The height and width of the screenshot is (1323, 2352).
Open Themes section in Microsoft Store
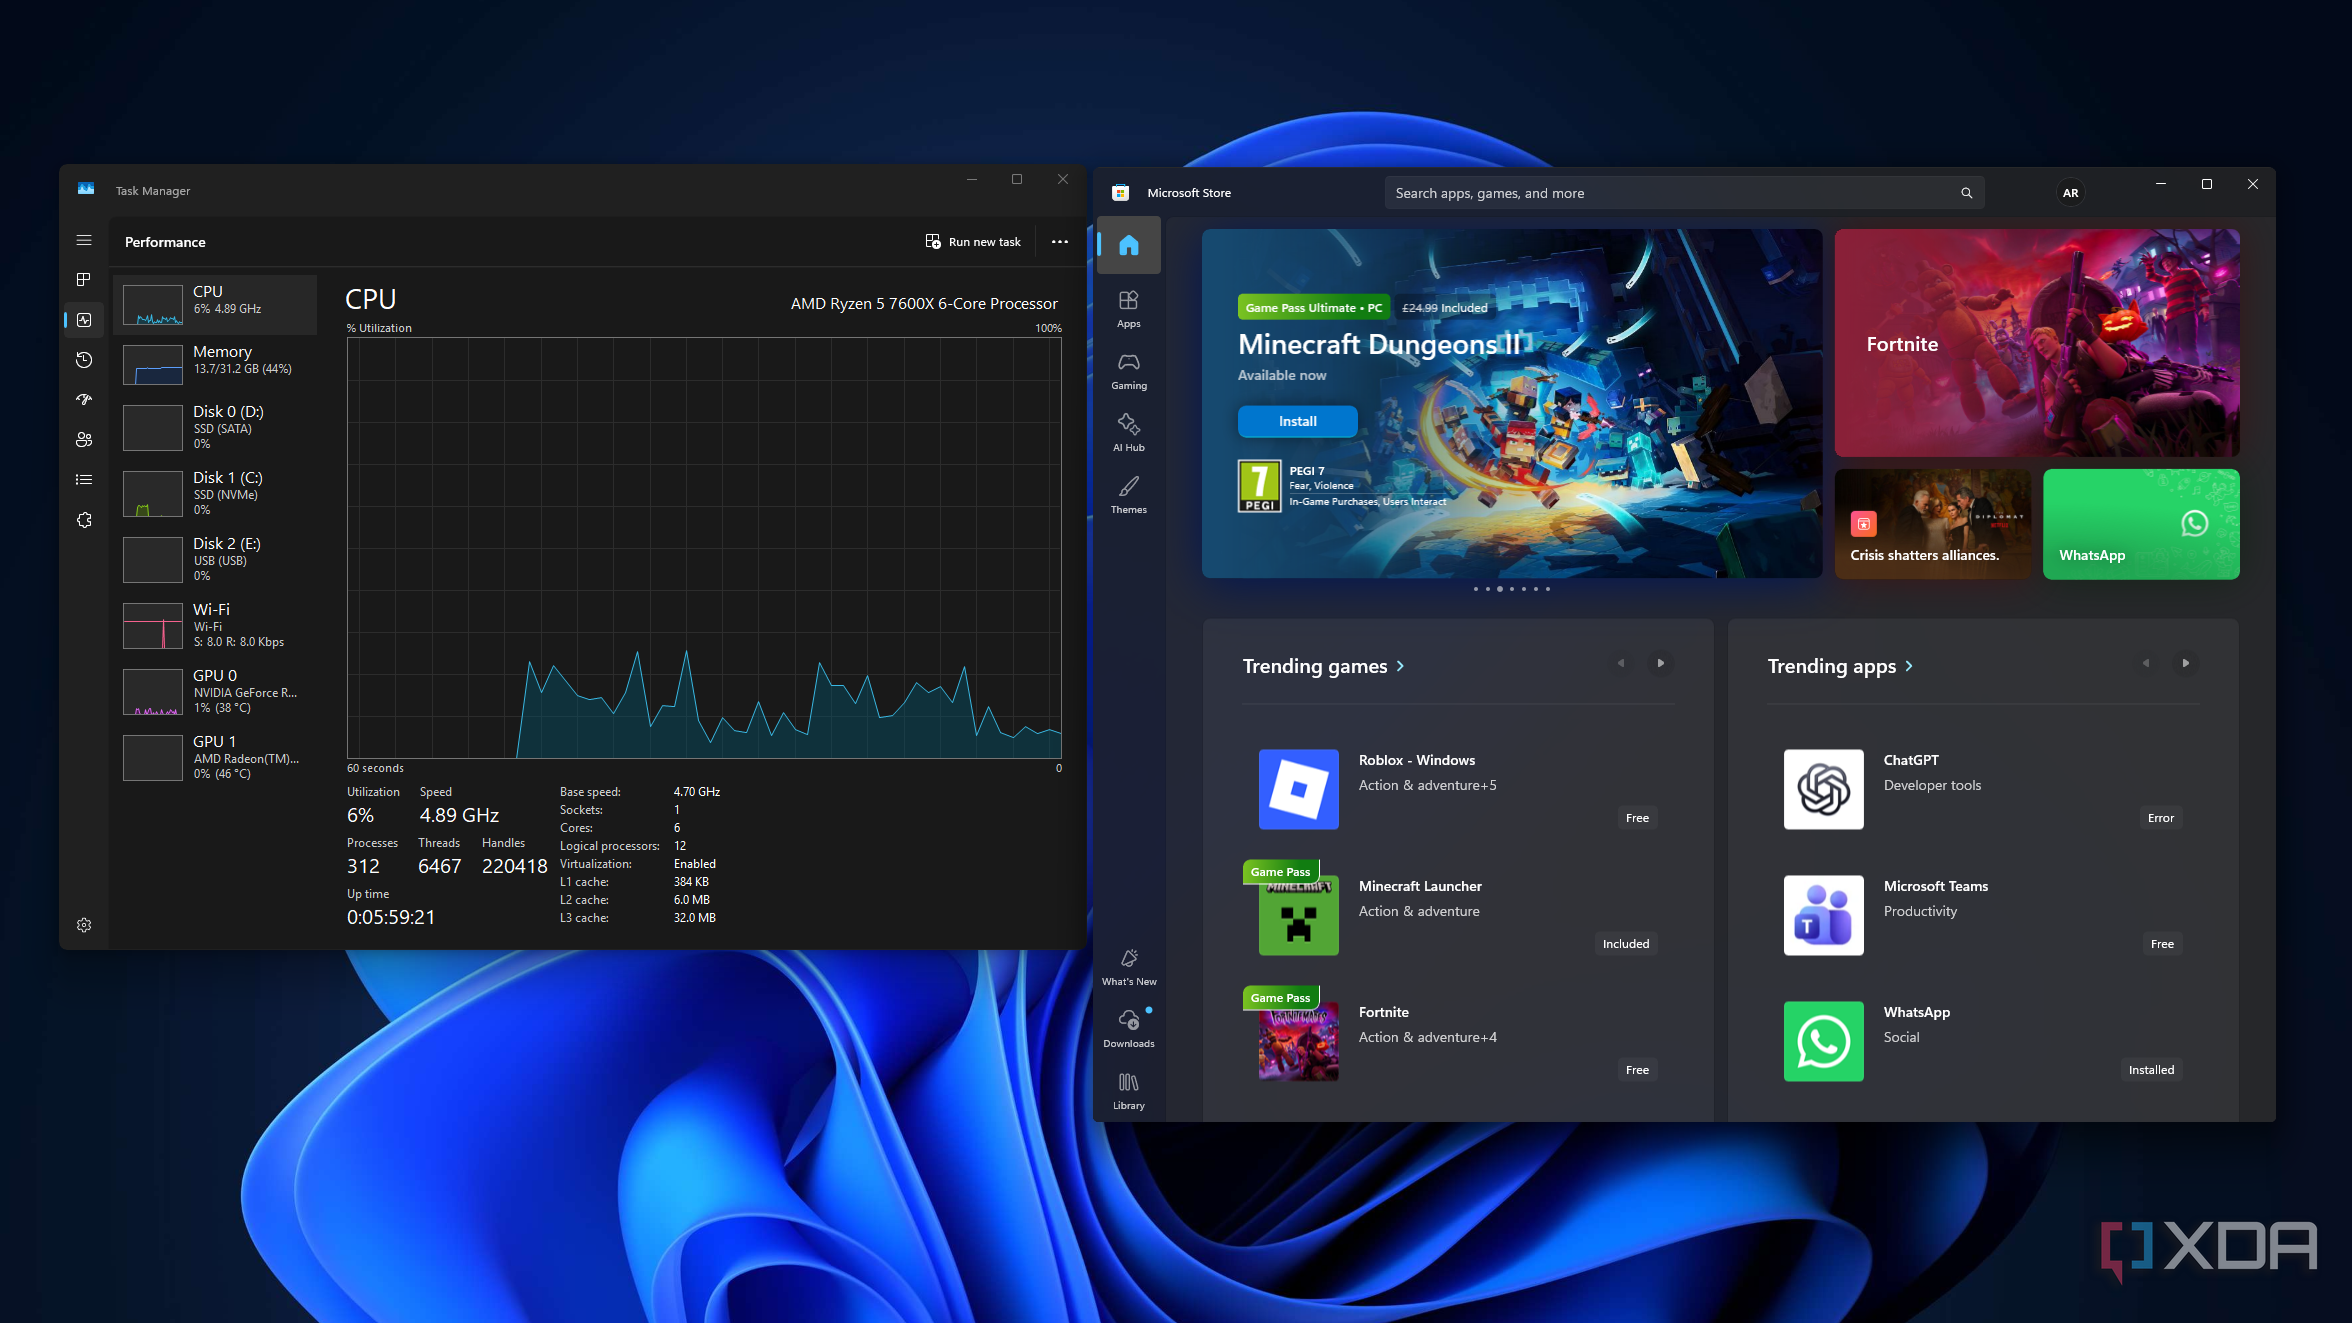point(1129,495)
